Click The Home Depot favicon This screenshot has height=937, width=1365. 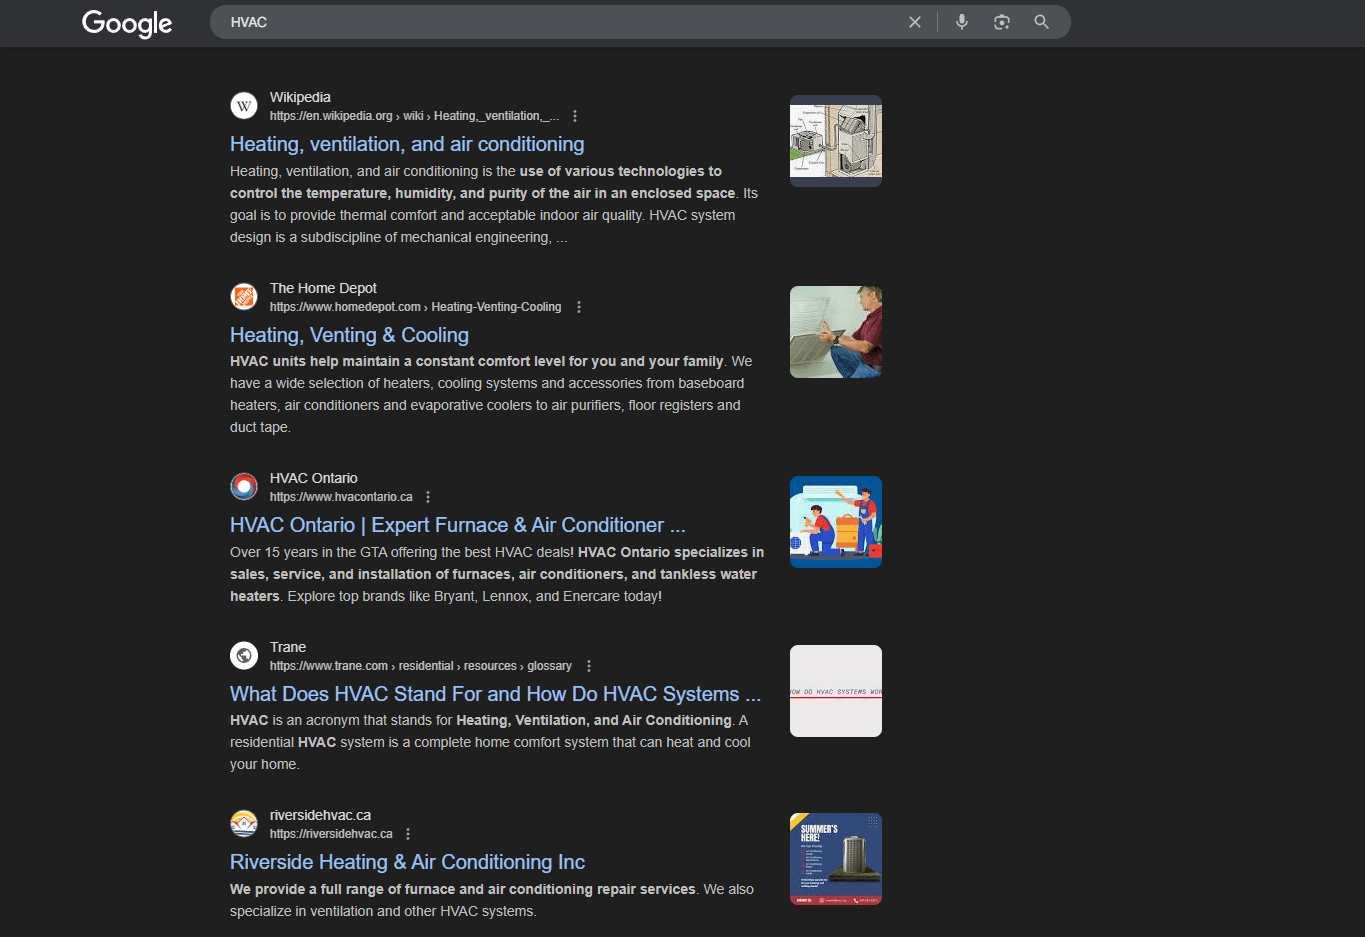(244, 297)
